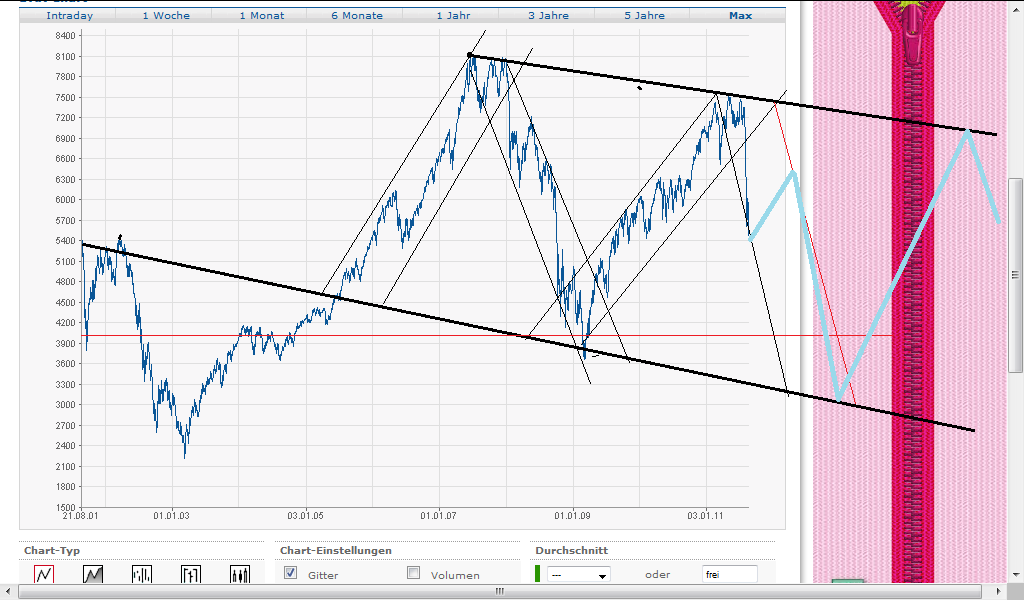Click the green Durchschnitt color swatch
Image resolution: width=1024 pixels, height=600 pixels.
(537, 574)
